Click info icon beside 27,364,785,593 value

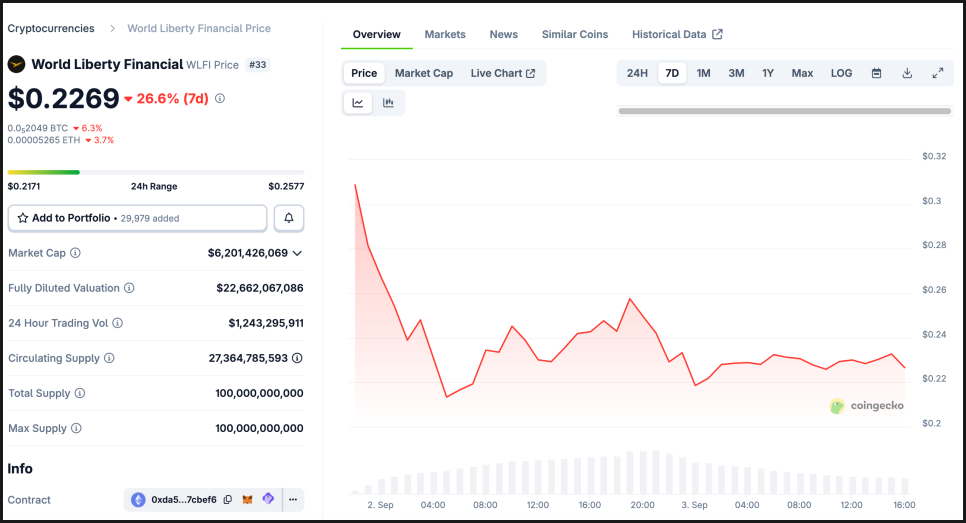297,358
